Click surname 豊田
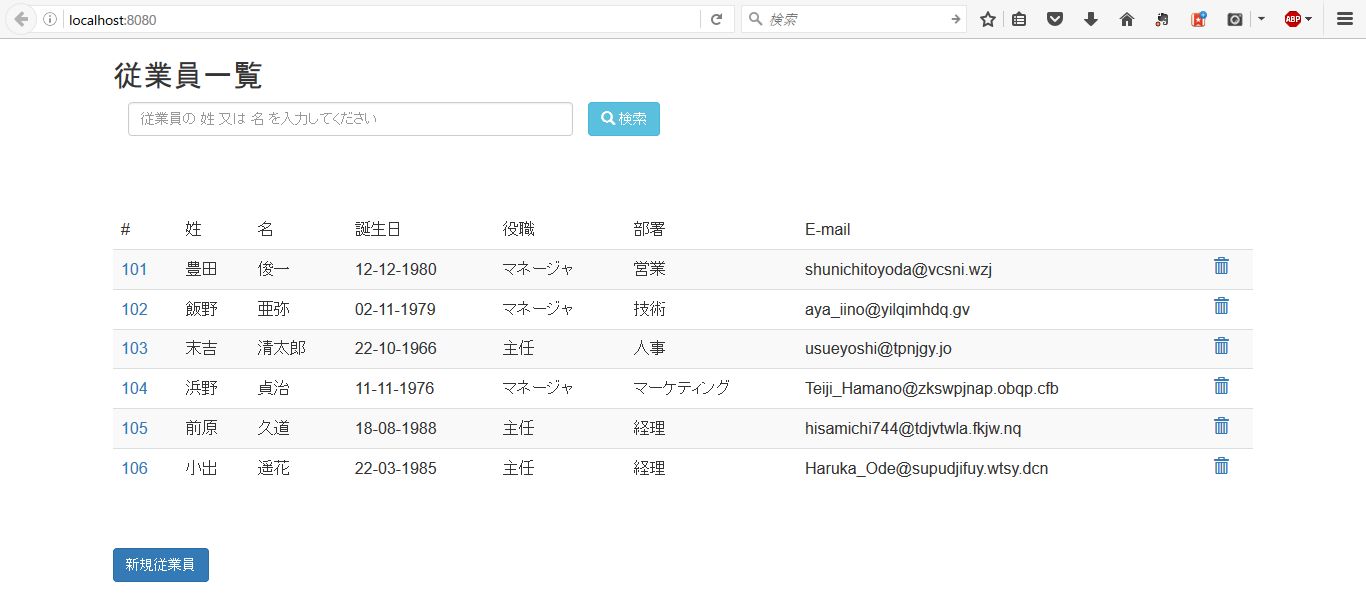 [201, 269]
